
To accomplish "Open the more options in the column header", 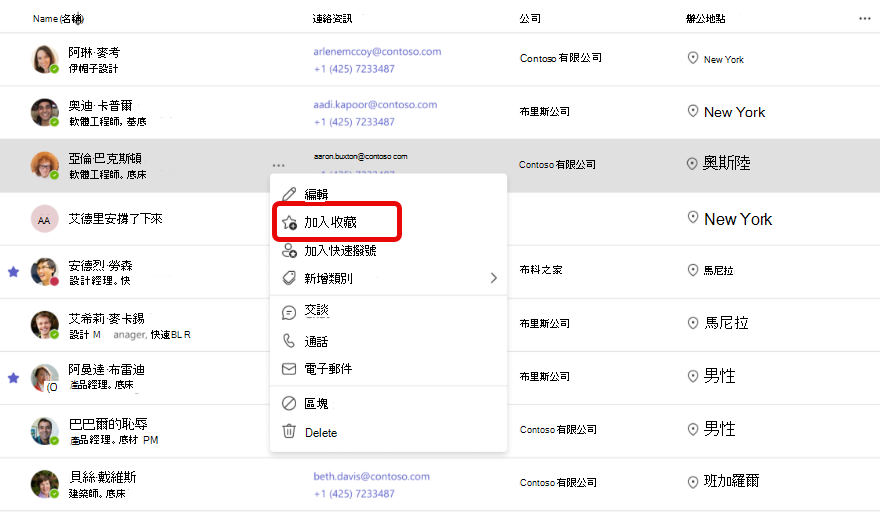I will (864, 19).
